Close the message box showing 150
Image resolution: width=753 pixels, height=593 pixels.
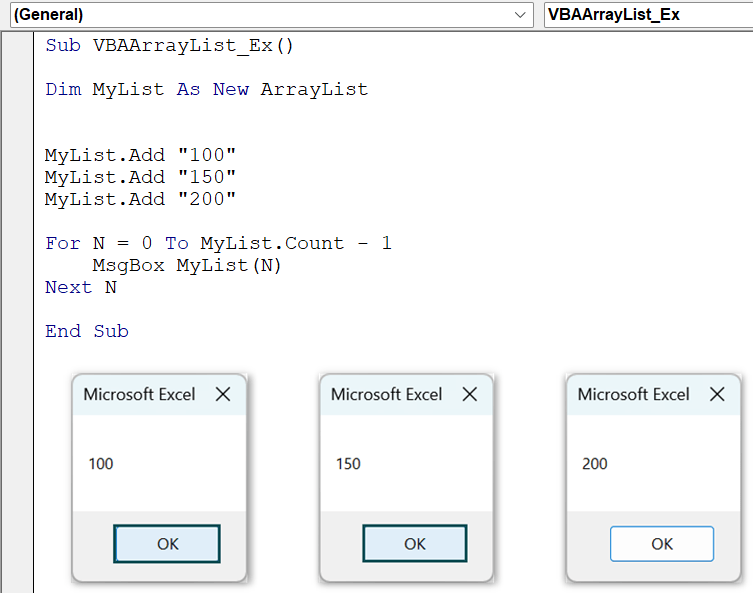tap(470, 394)
